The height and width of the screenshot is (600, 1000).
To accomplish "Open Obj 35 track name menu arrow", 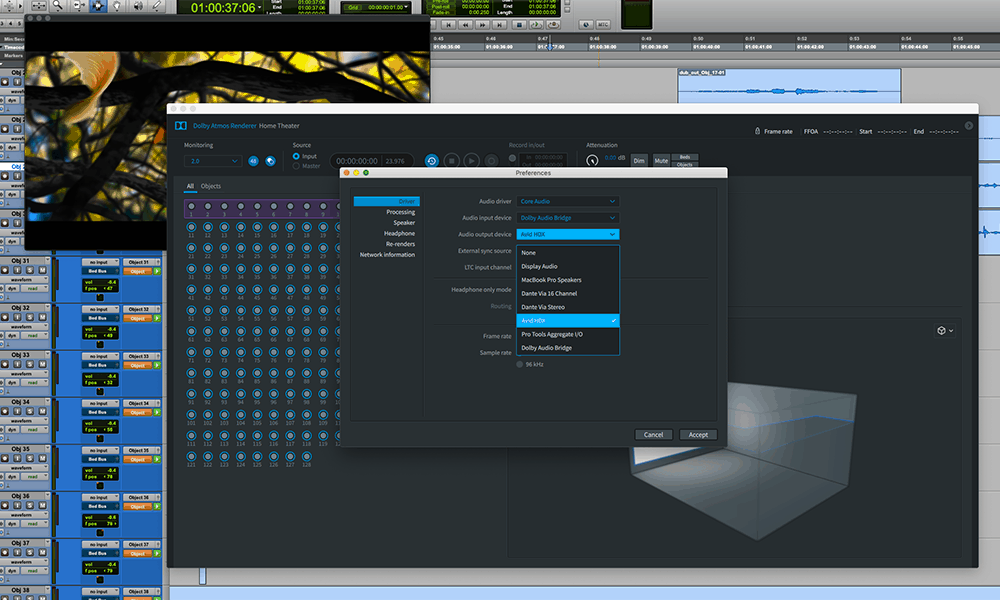I will [47, 449].
